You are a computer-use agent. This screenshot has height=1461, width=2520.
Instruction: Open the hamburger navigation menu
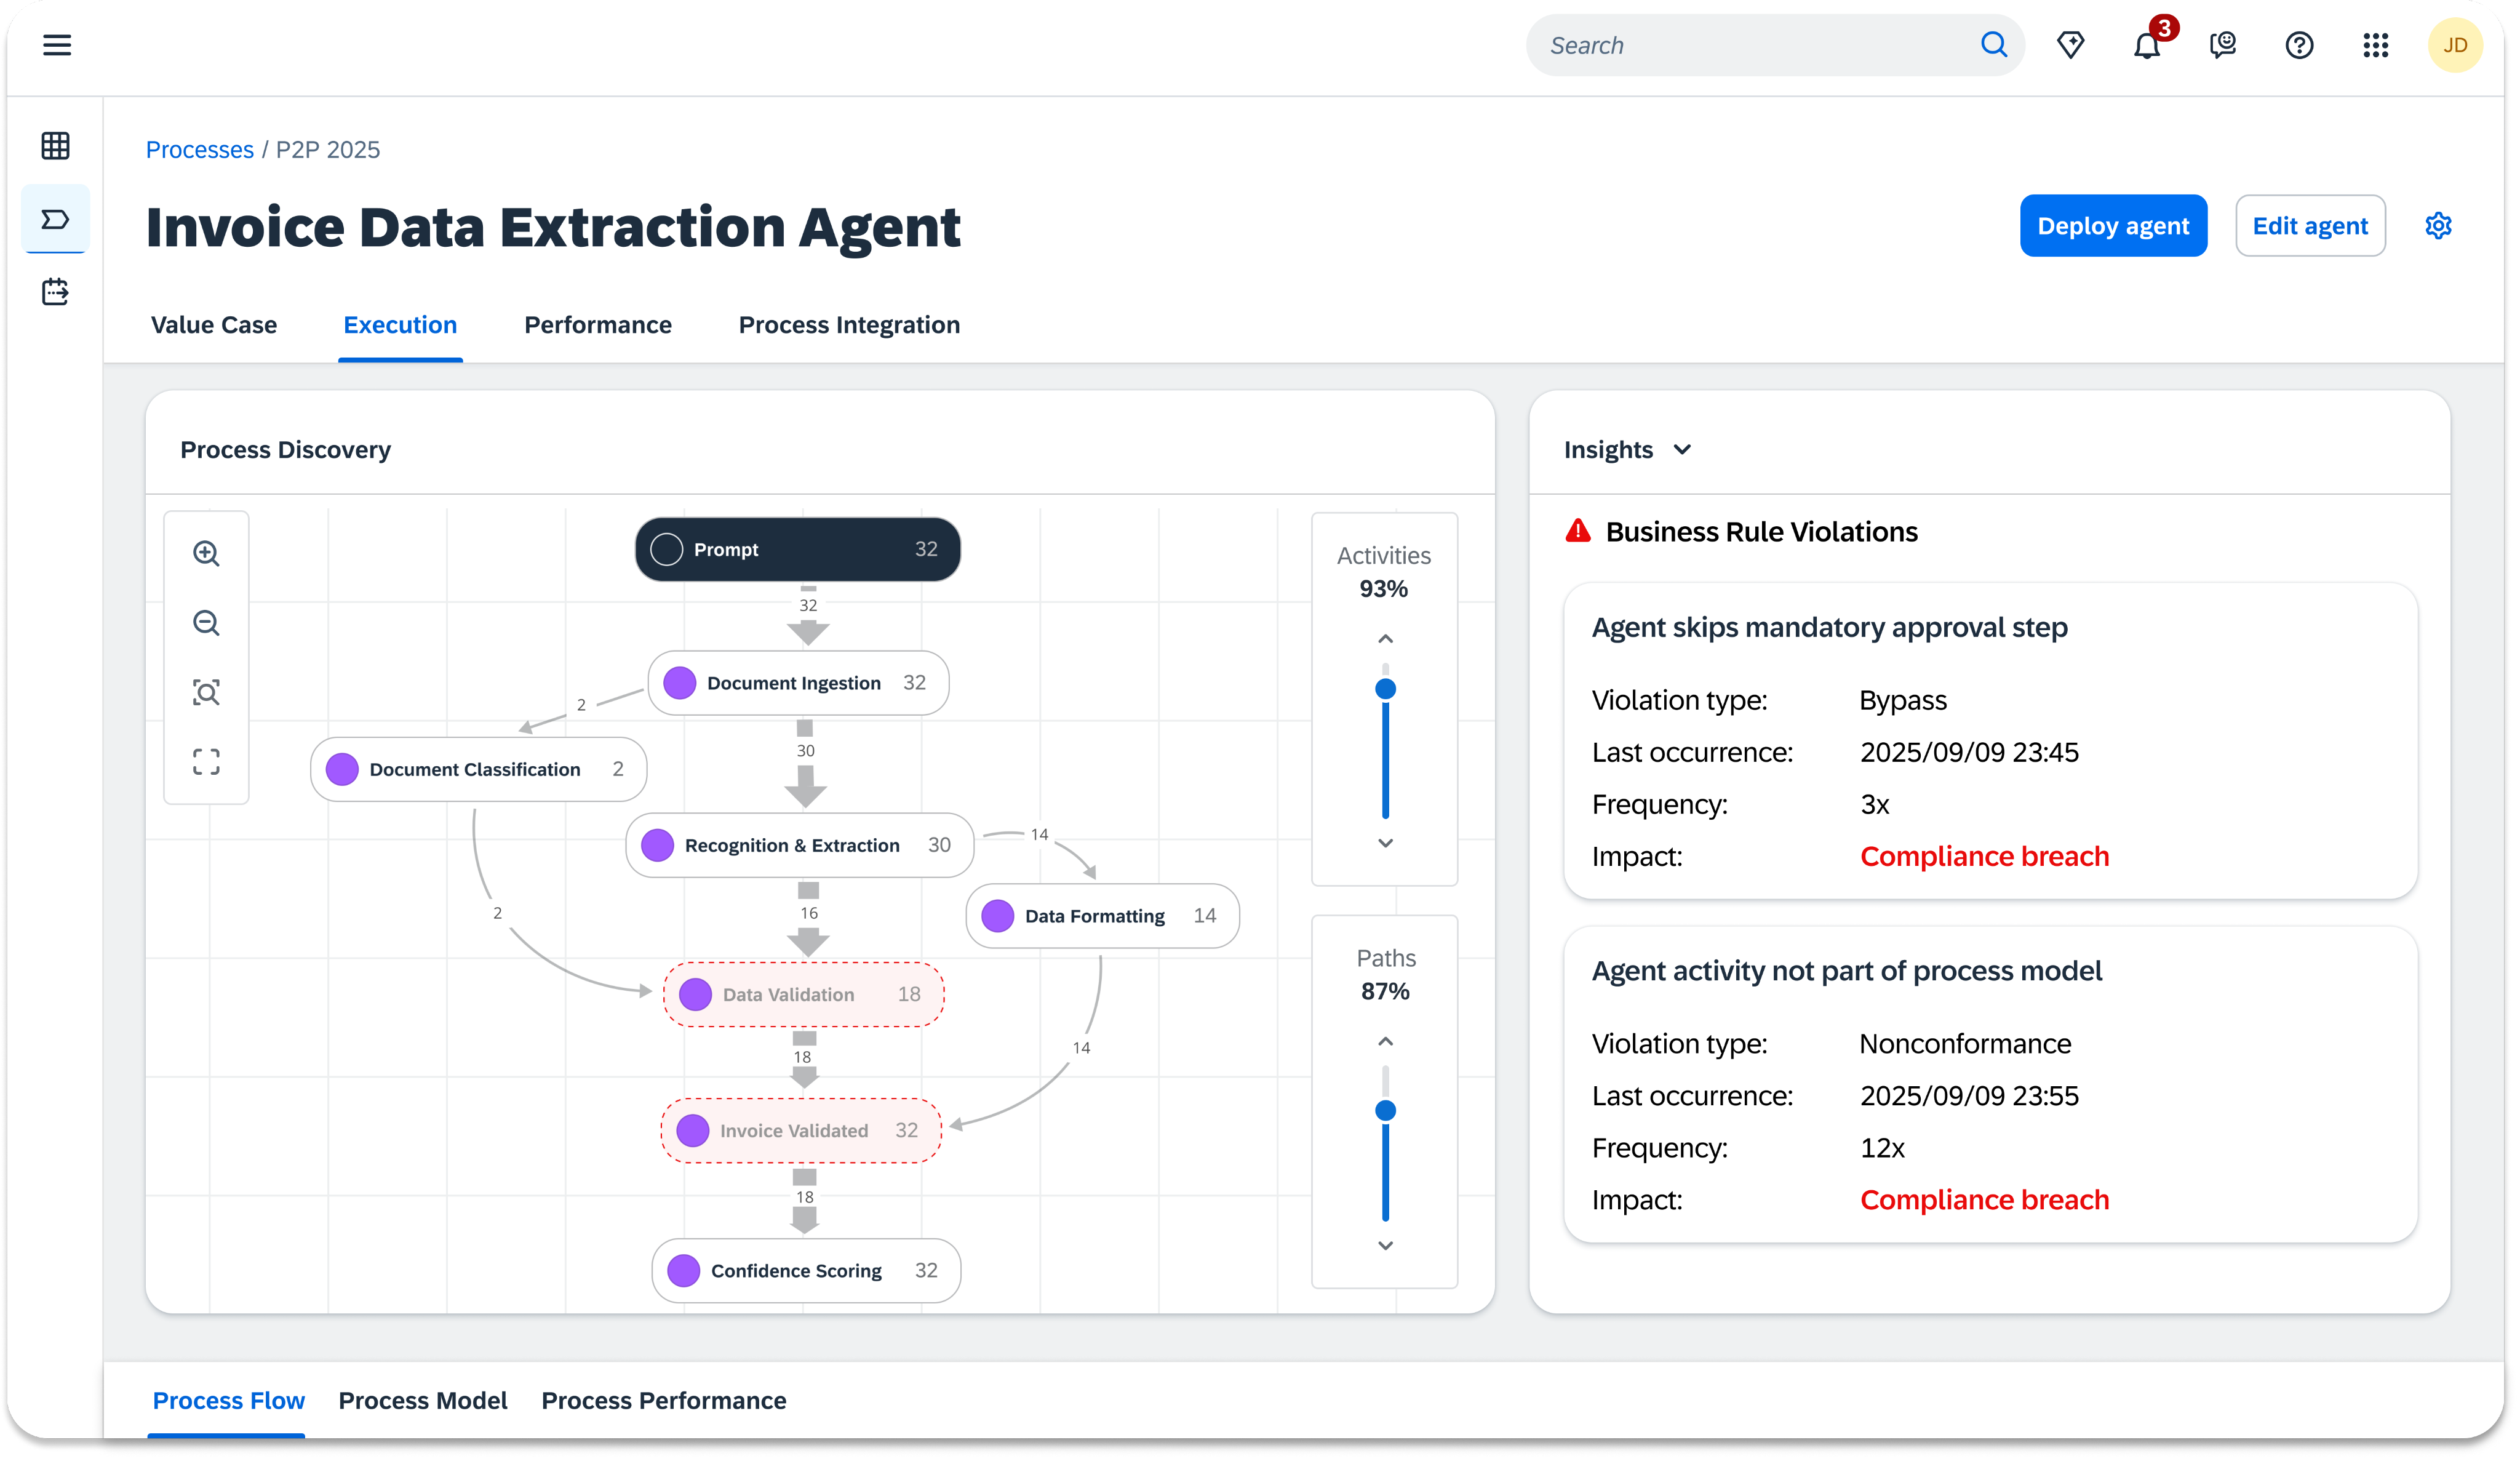(57, 45)
